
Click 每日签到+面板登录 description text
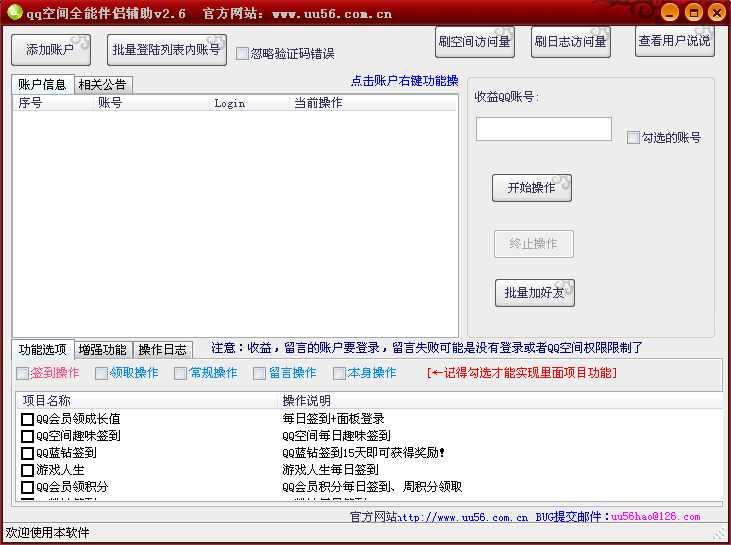(333, 419)
